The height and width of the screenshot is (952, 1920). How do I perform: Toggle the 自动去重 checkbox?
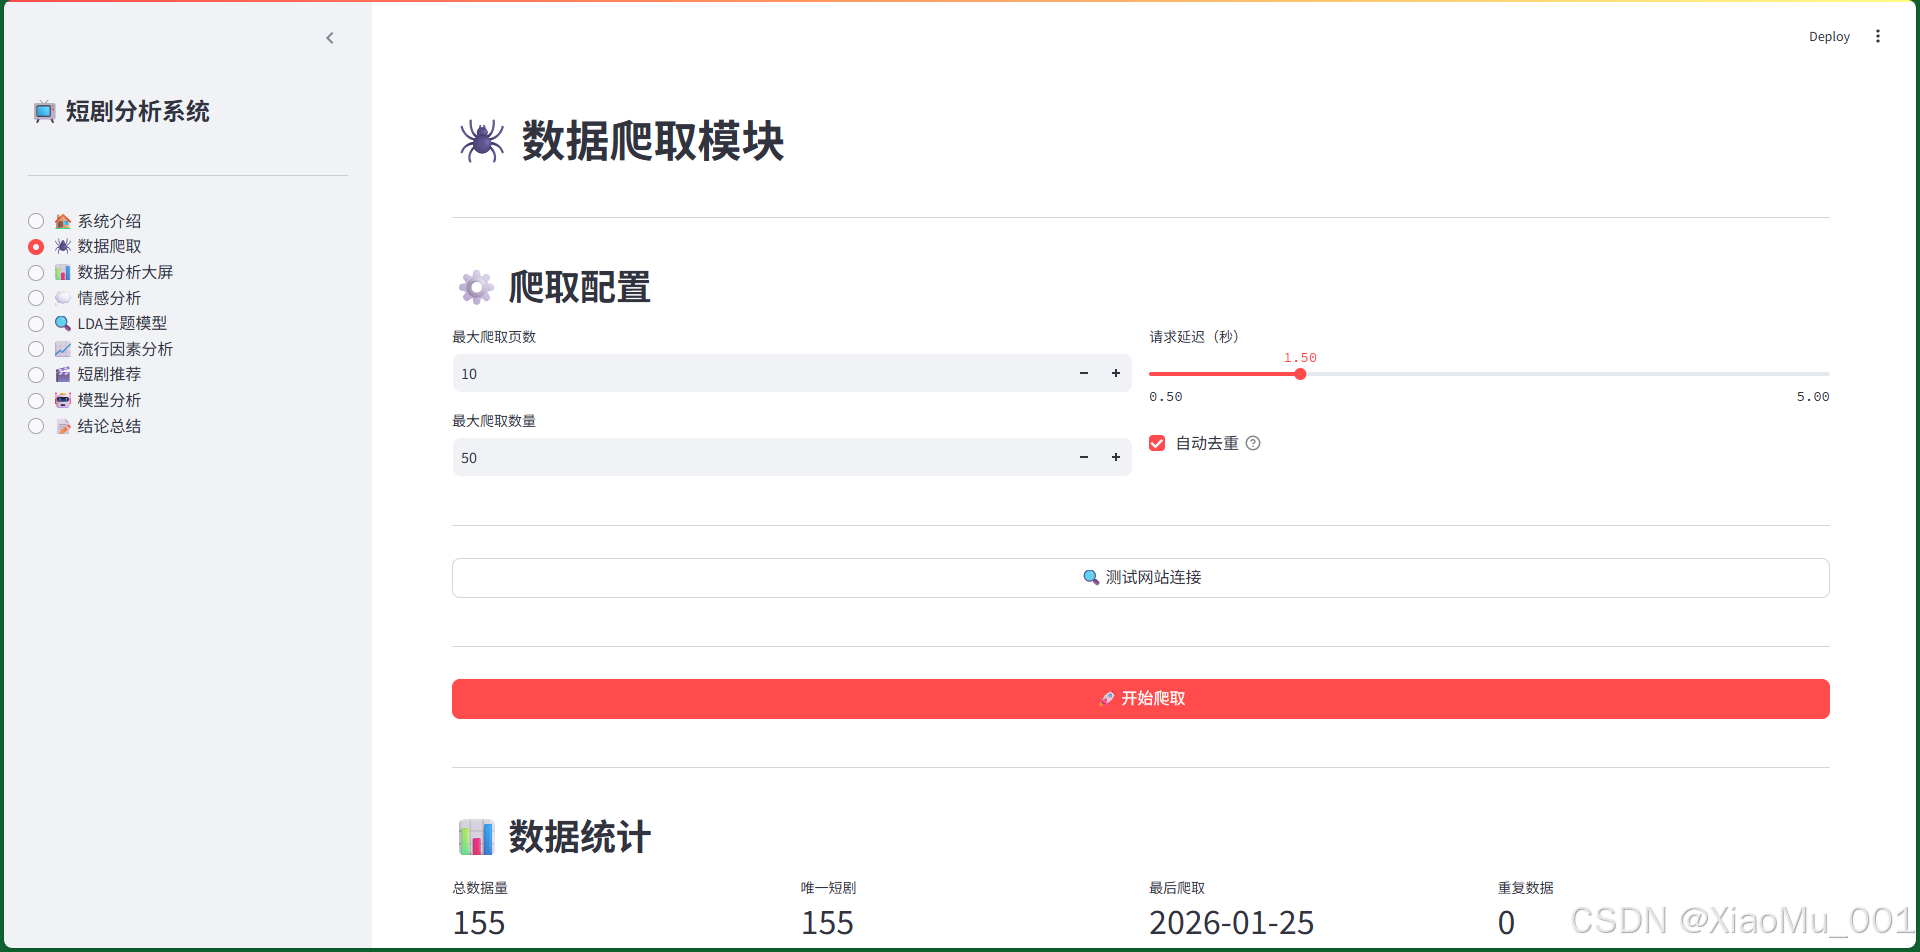pyautogui.click(x=1157, y=443)
